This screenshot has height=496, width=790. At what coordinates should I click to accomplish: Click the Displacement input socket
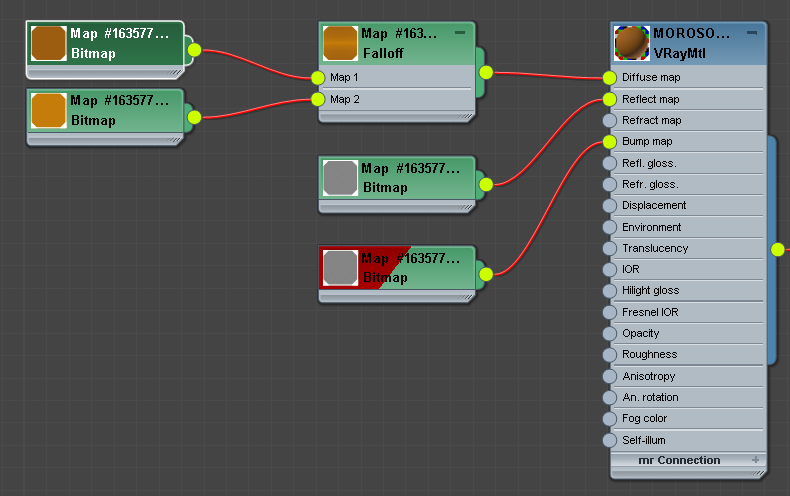pyautogui.click(x=610, y=206)
